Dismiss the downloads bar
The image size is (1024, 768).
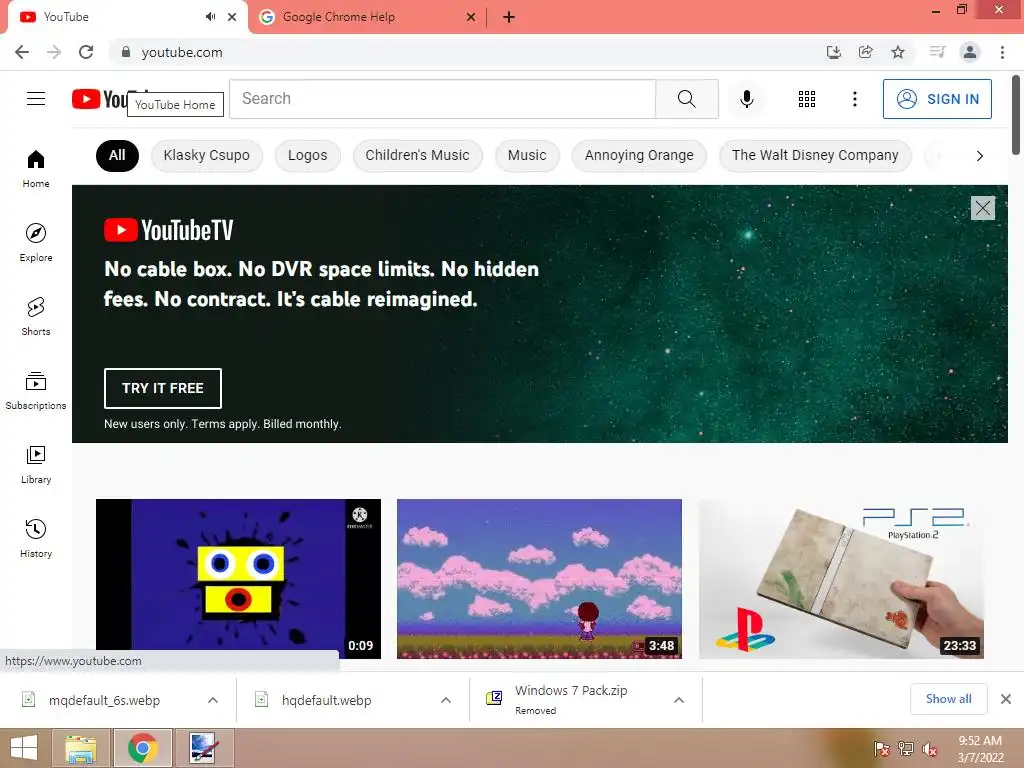tap(1006, 699)
